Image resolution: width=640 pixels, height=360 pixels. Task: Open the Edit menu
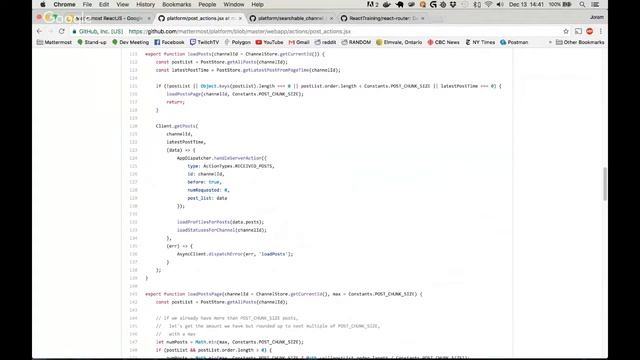tap(104, 4)
